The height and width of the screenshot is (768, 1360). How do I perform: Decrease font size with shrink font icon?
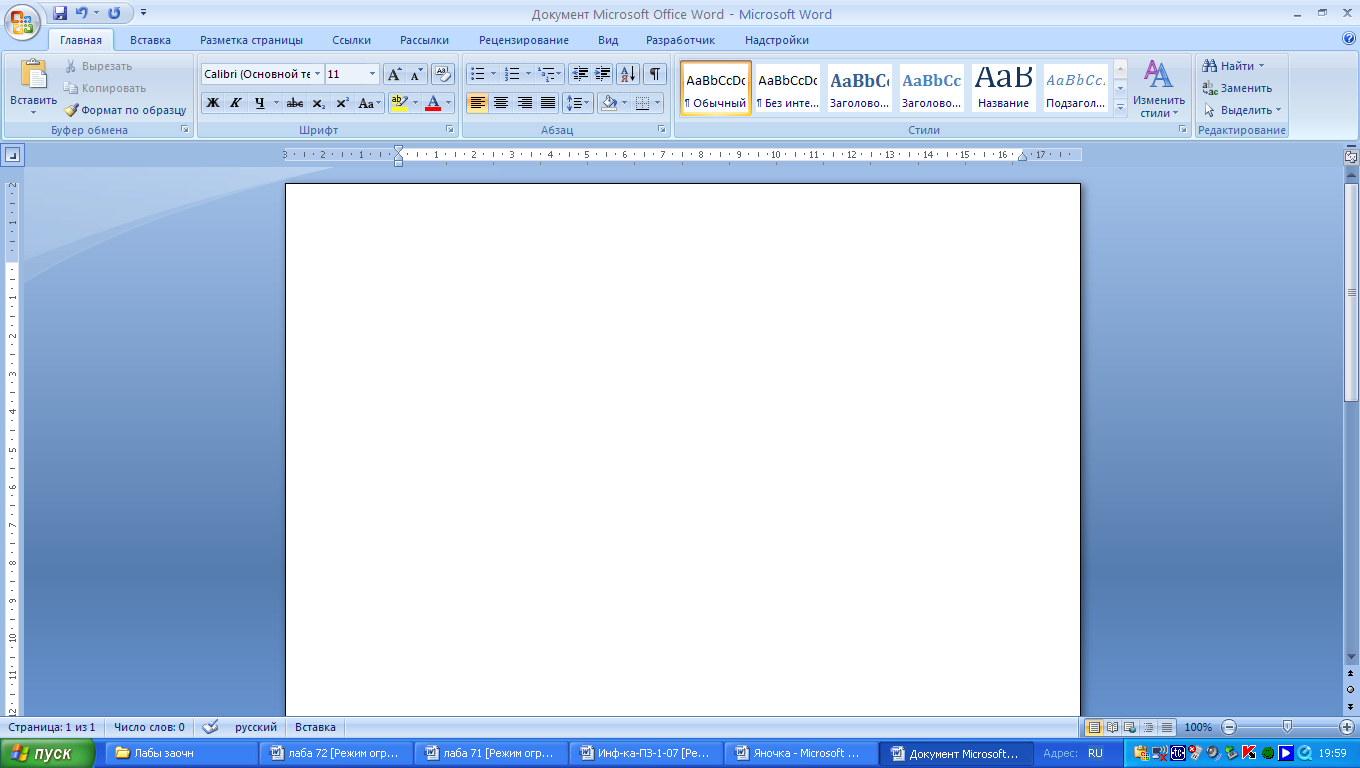pos(416,74)
